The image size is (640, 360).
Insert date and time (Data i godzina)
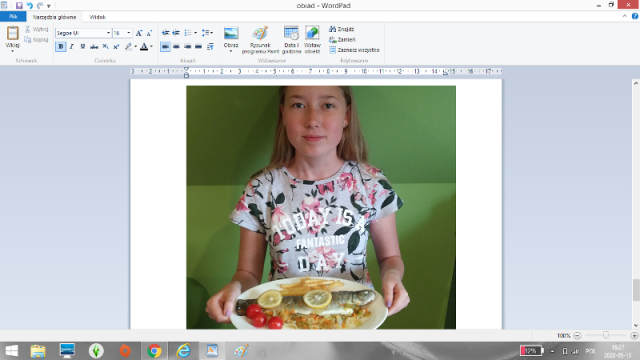point(291,40)
